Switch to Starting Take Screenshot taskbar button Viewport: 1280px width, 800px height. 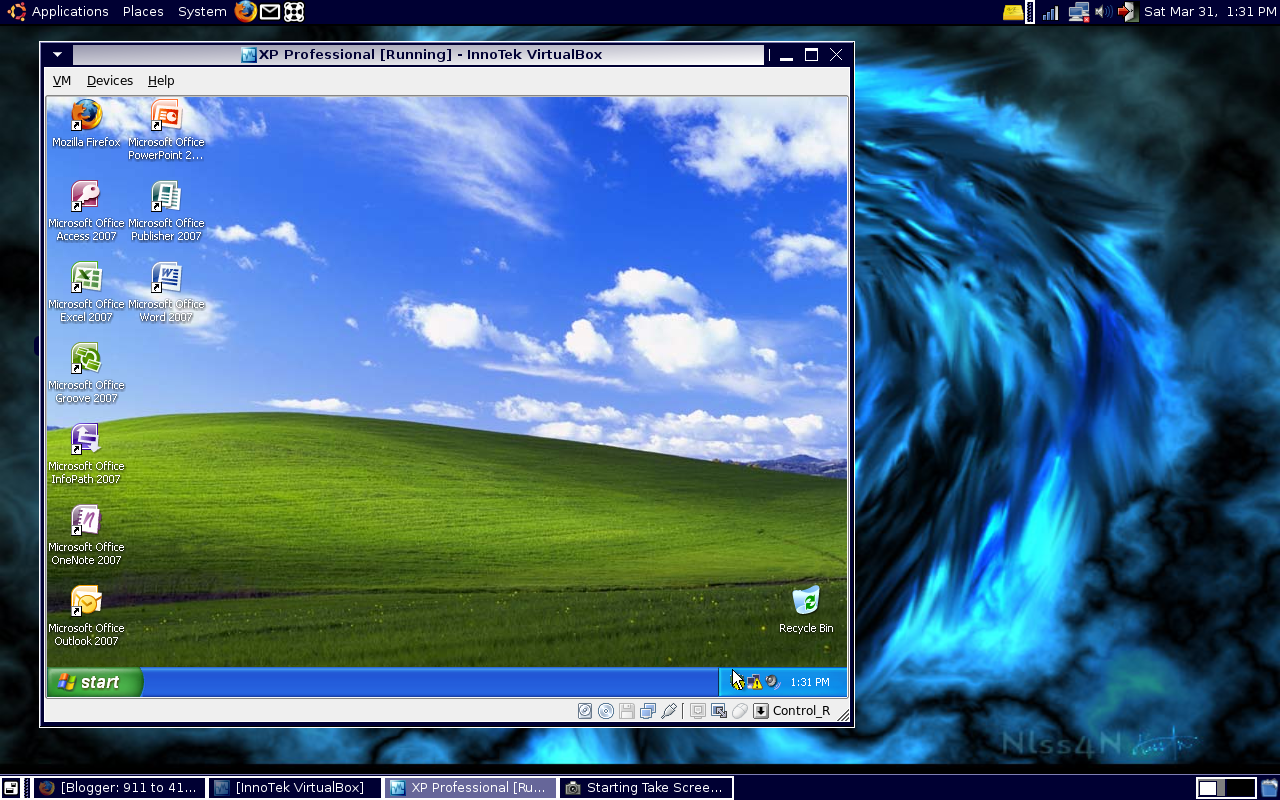(646, 788)
